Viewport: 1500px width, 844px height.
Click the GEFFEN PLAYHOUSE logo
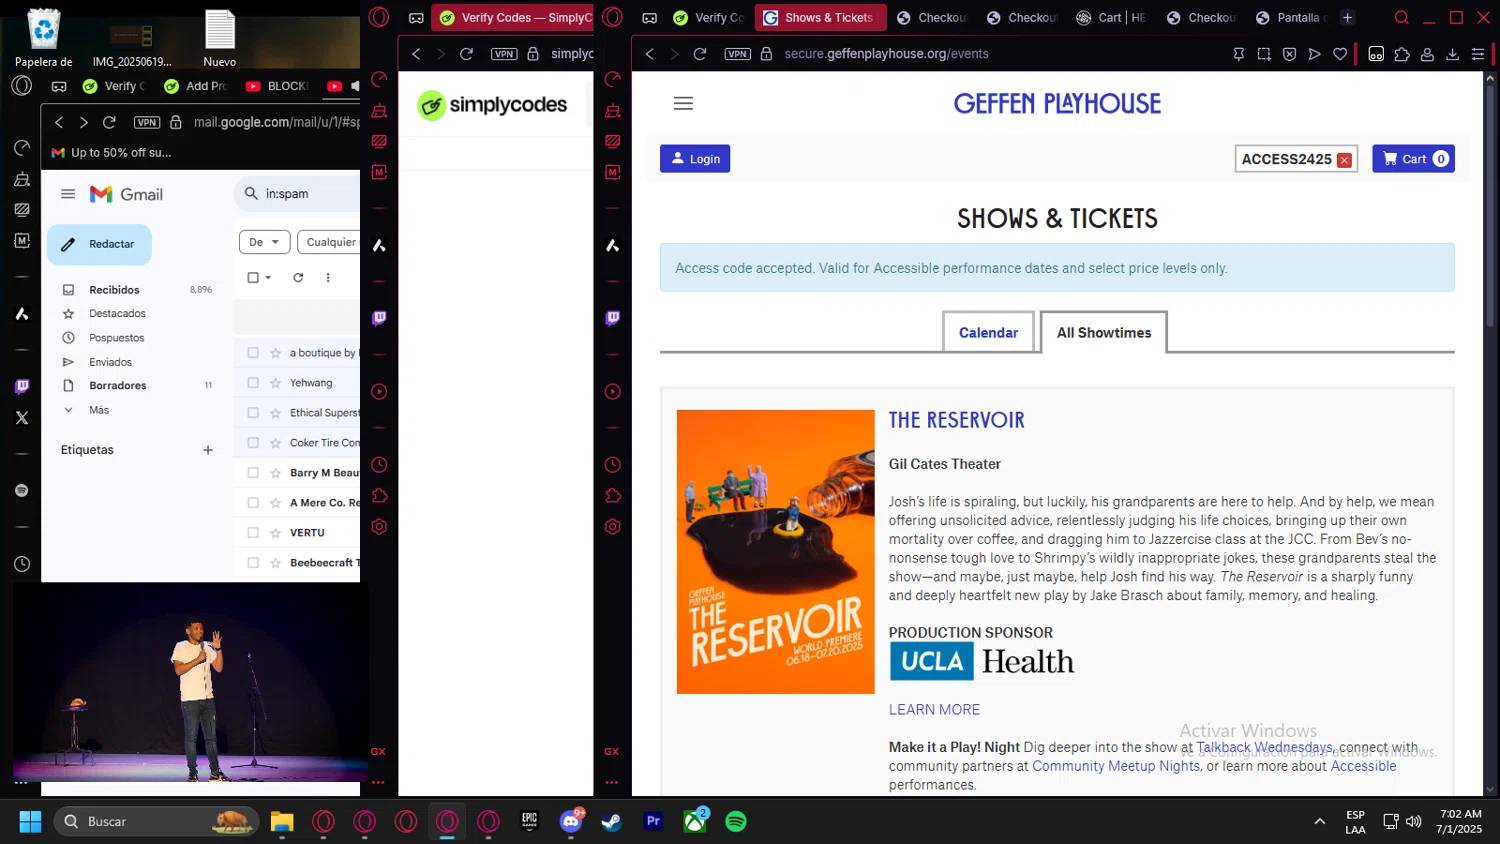point(1057,104)
